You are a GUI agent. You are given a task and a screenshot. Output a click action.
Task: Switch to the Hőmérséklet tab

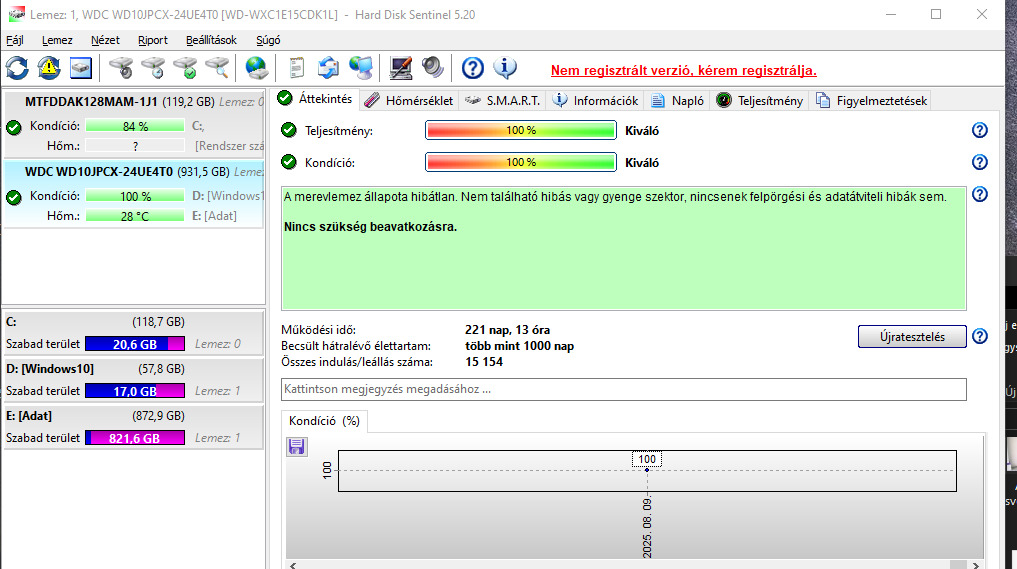(x=409, y=101)
